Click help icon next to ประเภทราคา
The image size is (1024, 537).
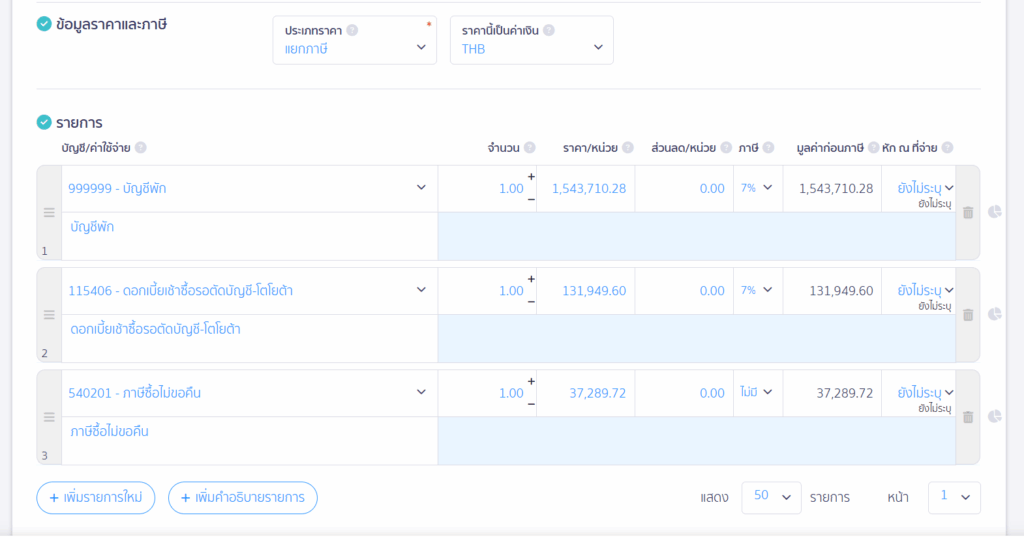point(352,30)
